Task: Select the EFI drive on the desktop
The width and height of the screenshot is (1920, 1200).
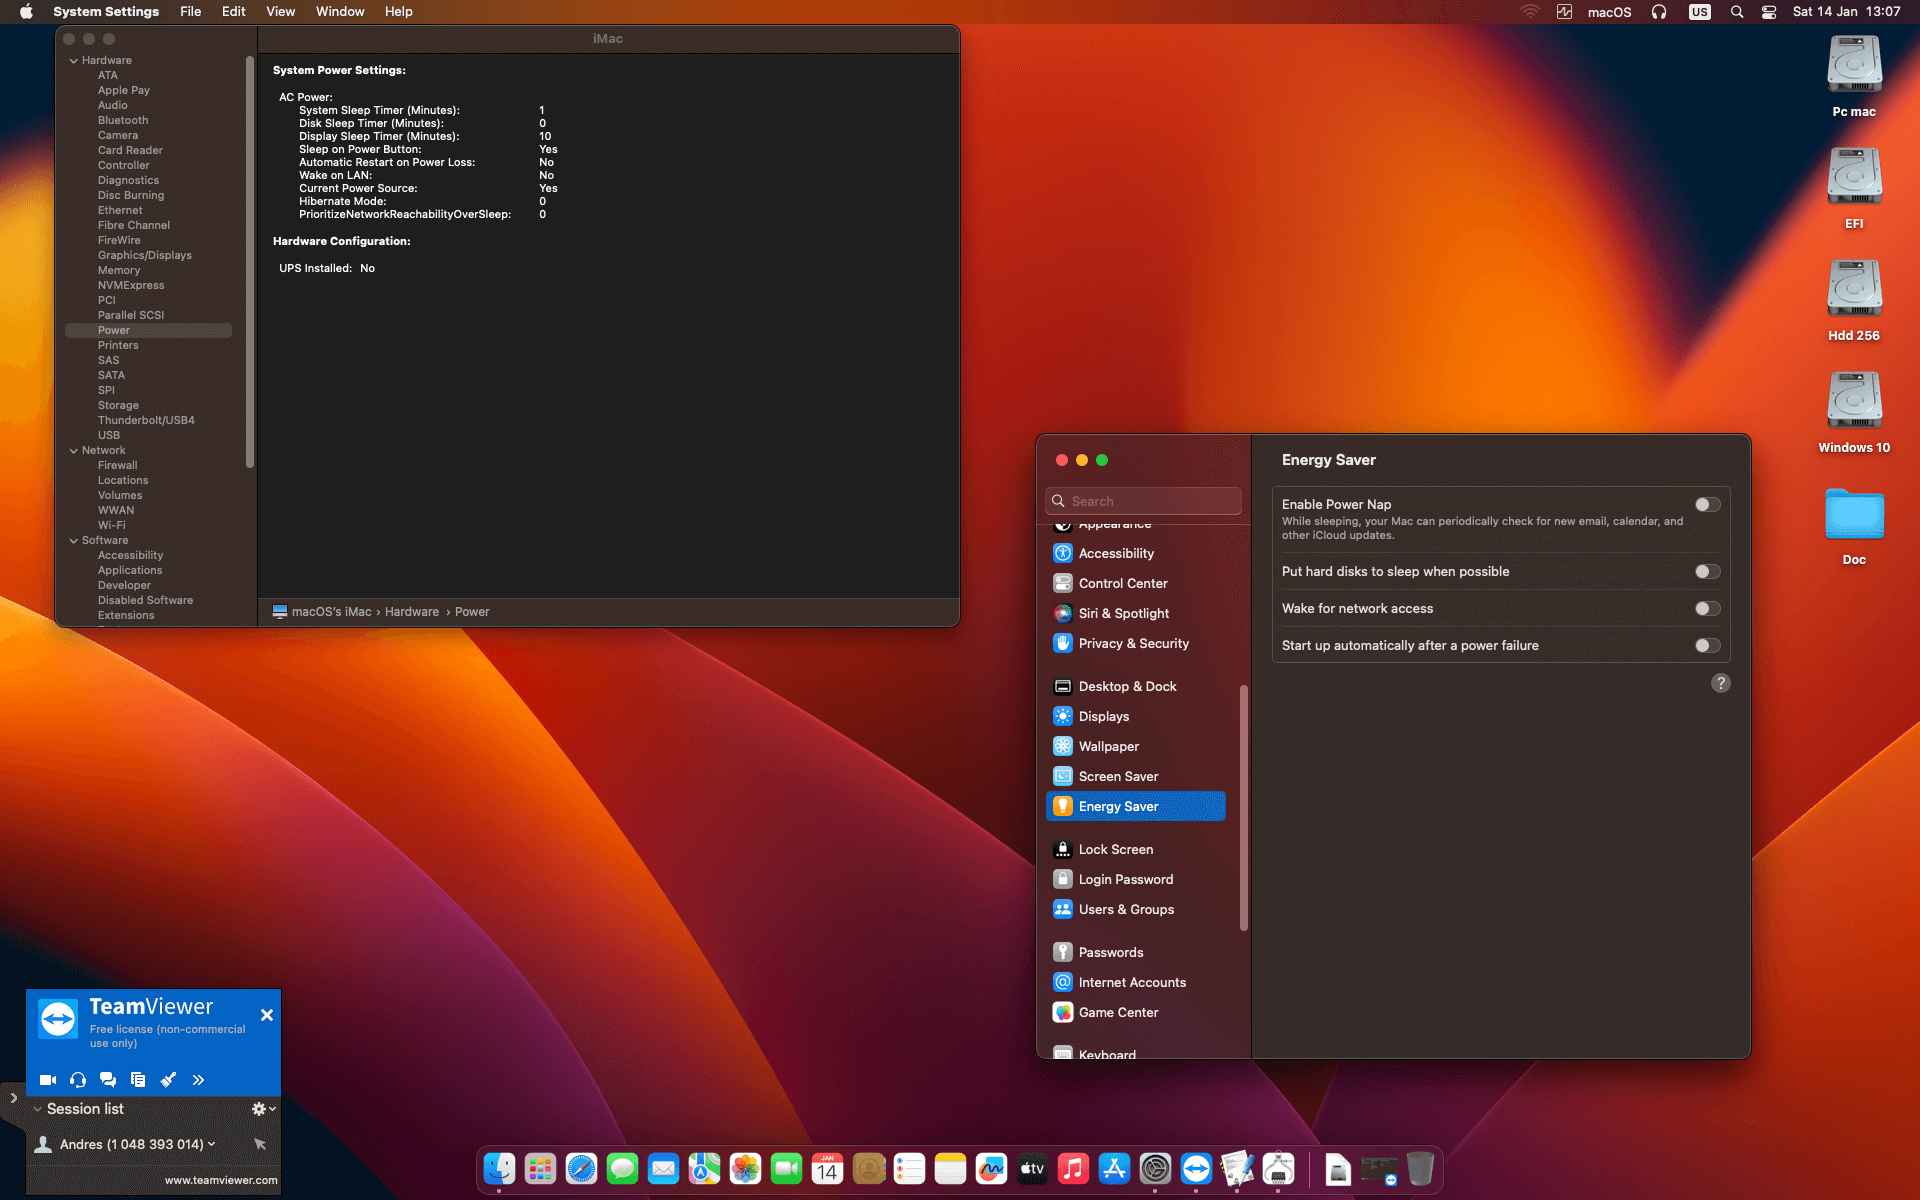Action: (1854, 177)
